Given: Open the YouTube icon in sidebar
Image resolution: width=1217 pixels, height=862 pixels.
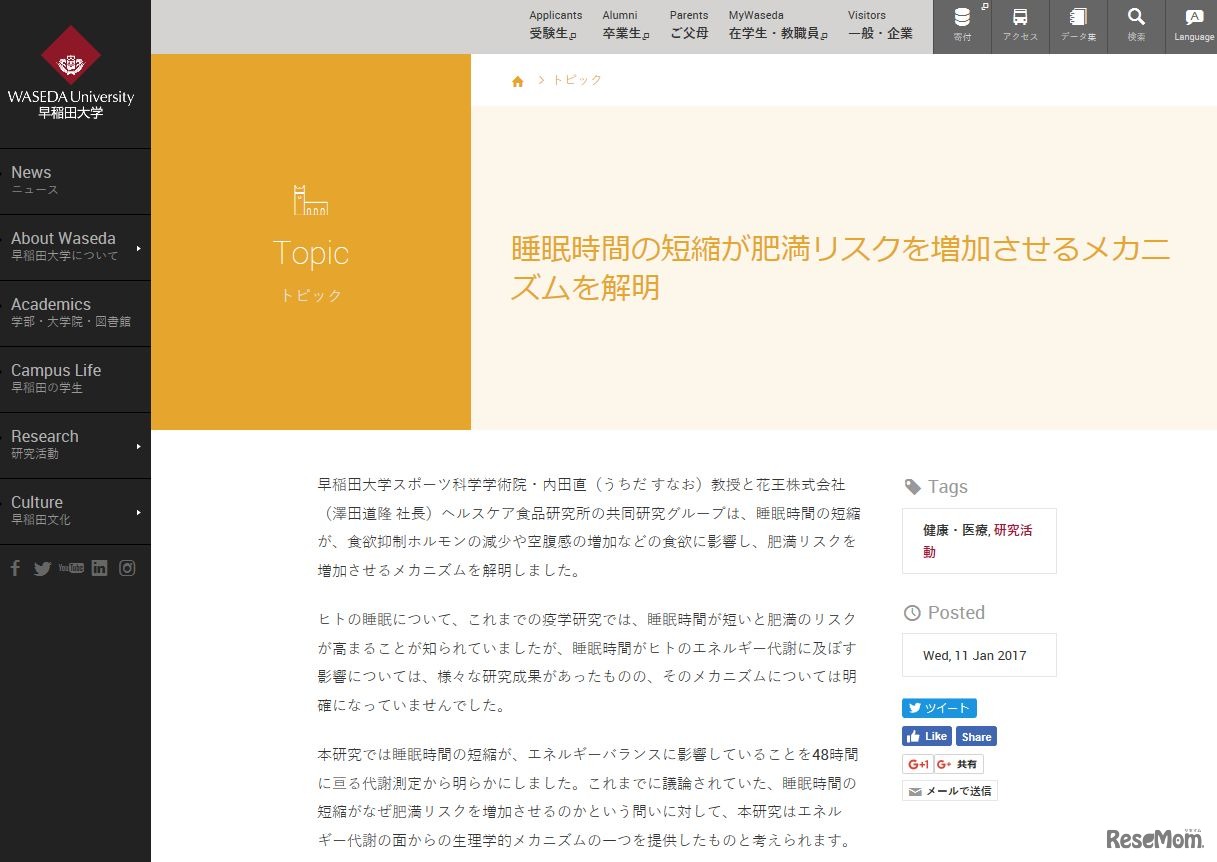Looking at the screenshot, I should pyautogui.click(x=71, y=568).
